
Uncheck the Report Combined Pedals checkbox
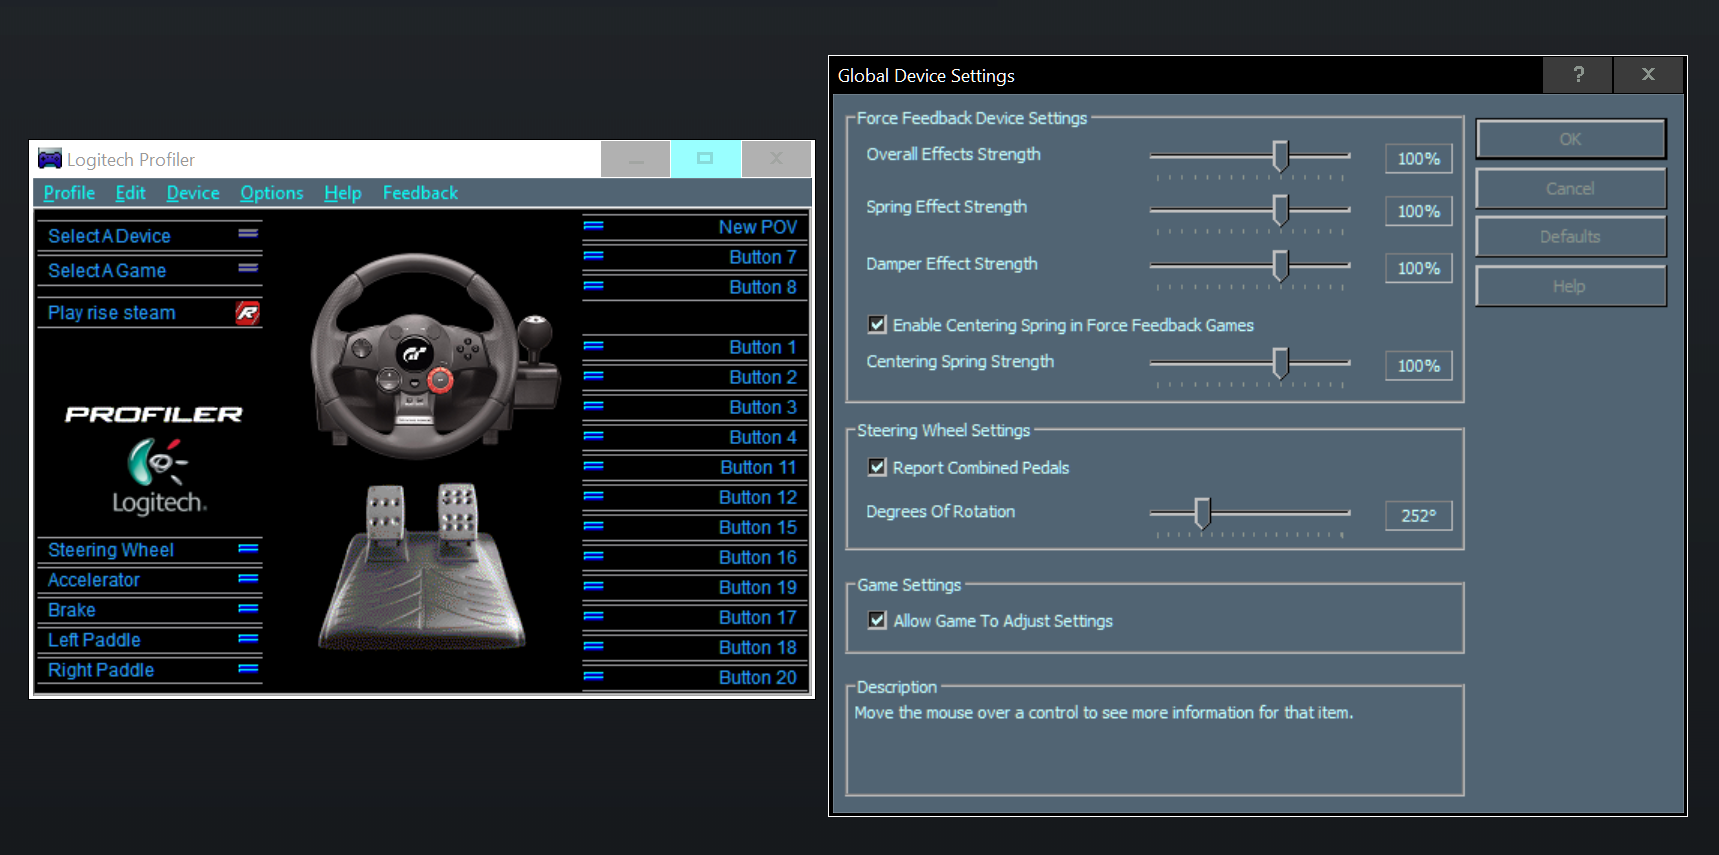point(877,467)
